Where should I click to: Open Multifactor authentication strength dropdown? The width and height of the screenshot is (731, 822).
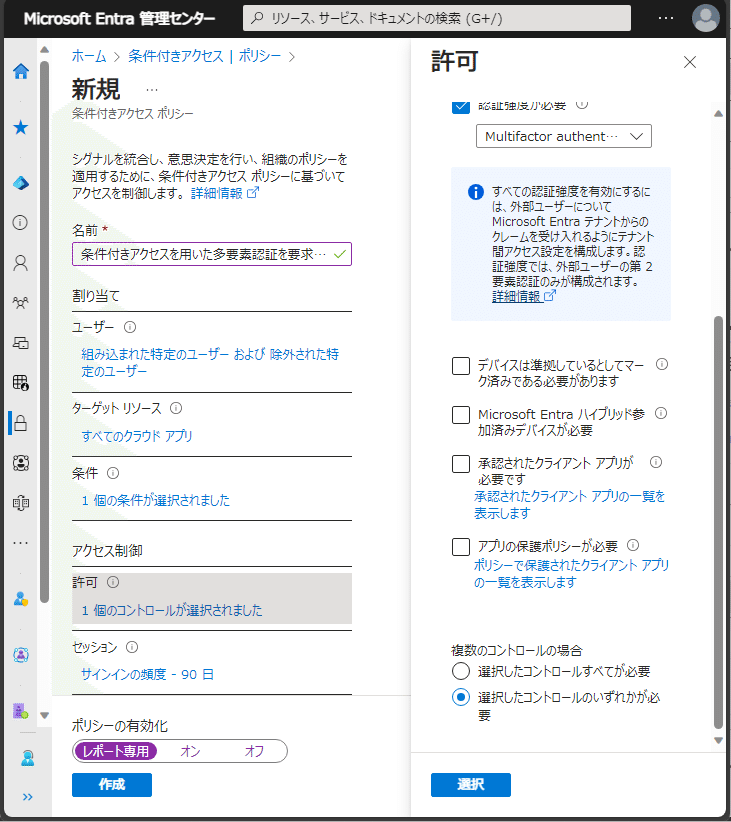pos(564,136)
